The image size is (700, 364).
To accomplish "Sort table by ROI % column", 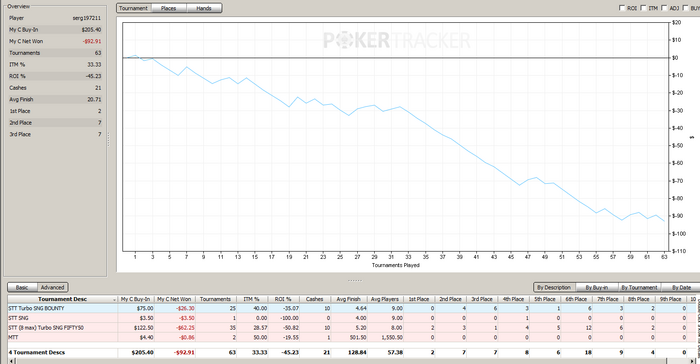I will 283,299.
